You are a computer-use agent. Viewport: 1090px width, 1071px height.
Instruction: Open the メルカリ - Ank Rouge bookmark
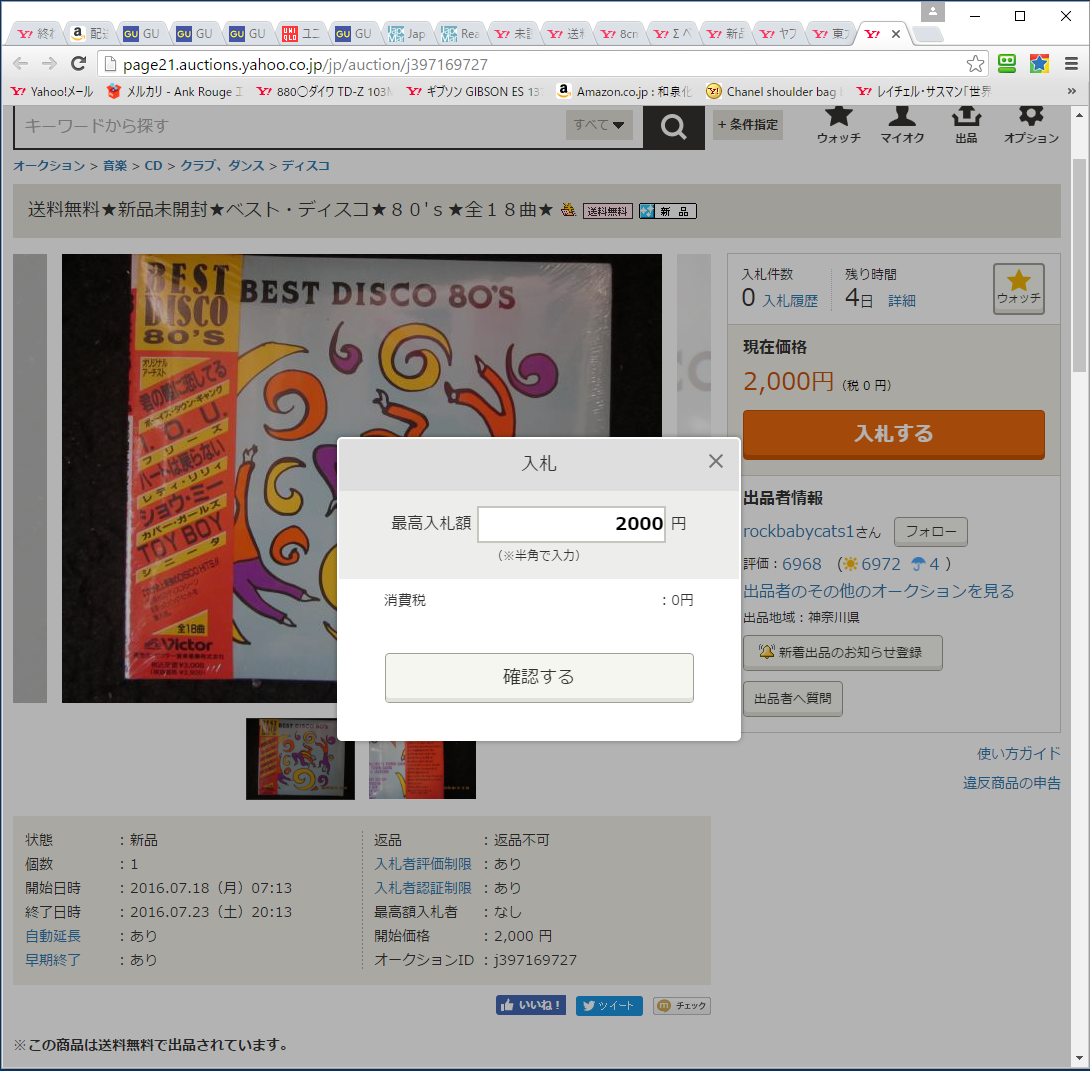click(x=174, y=91)
